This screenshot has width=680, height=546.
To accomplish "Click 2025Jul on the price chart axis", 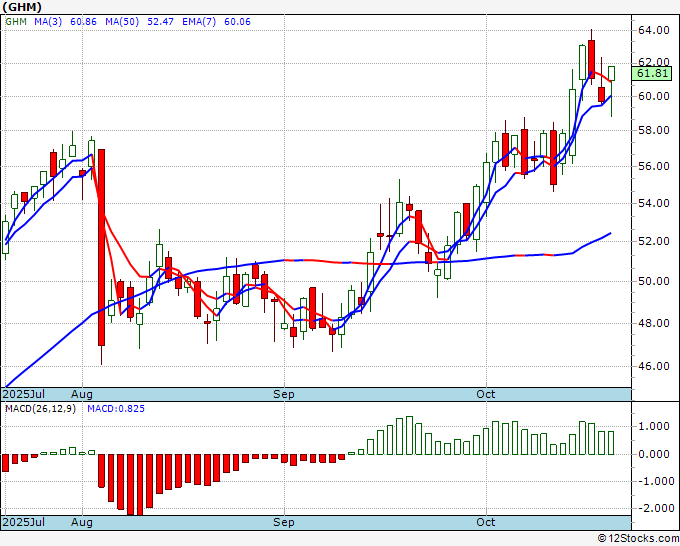I will tap(24, 394).
